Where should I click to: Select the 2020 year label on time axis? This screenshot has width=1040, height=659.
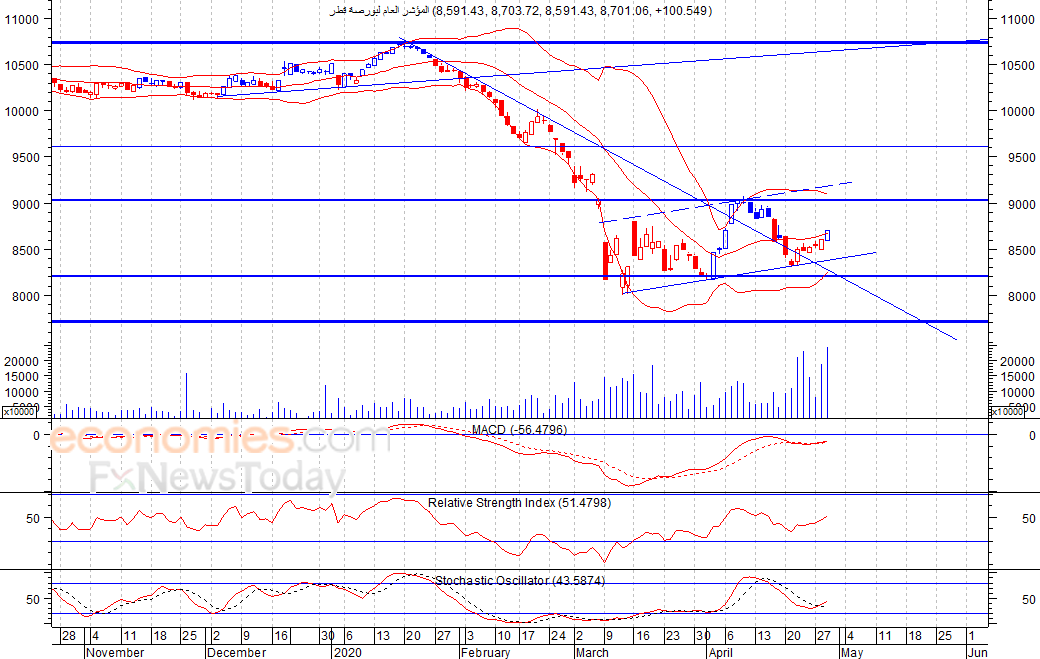pos(348,652)
